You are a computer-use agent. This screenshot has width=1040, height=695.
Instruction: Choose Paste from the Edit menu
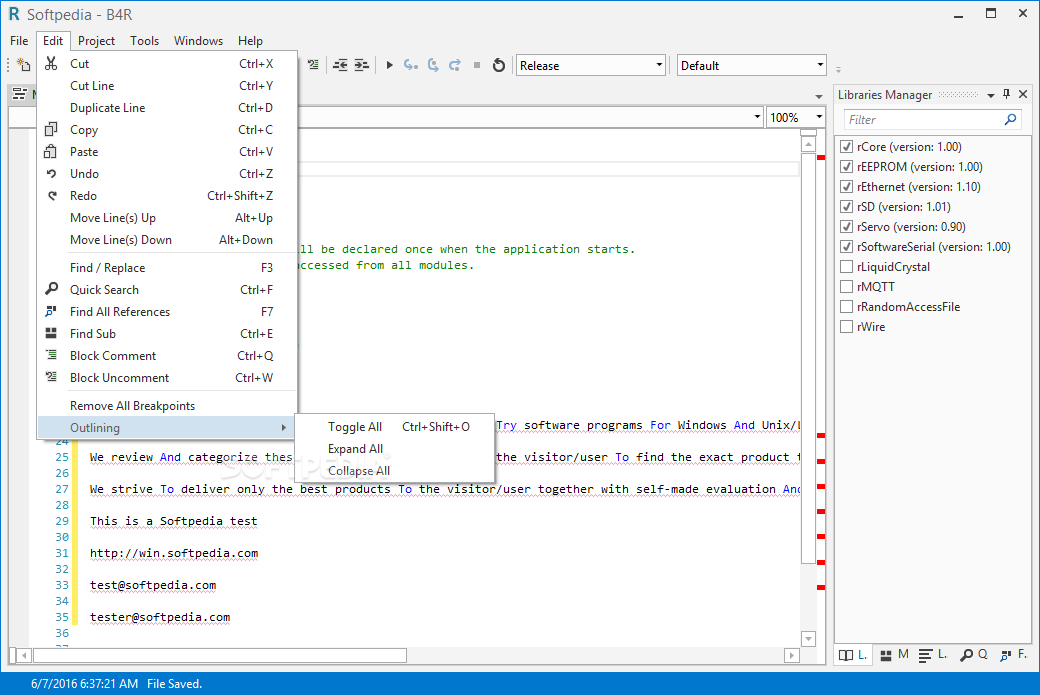point(167,152)
